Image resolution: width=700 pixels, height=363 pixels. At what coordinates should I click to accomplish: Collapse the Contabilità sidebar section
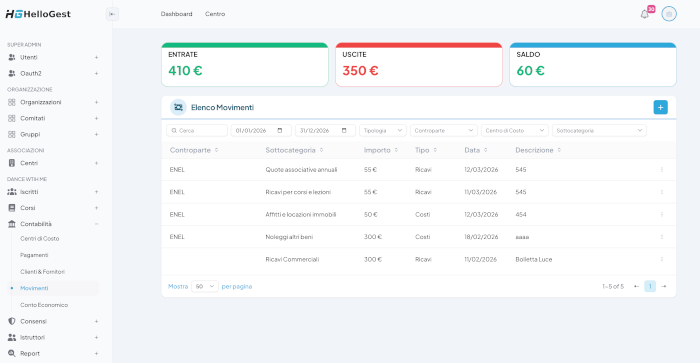pyautogui.click(x=96, y=224)
